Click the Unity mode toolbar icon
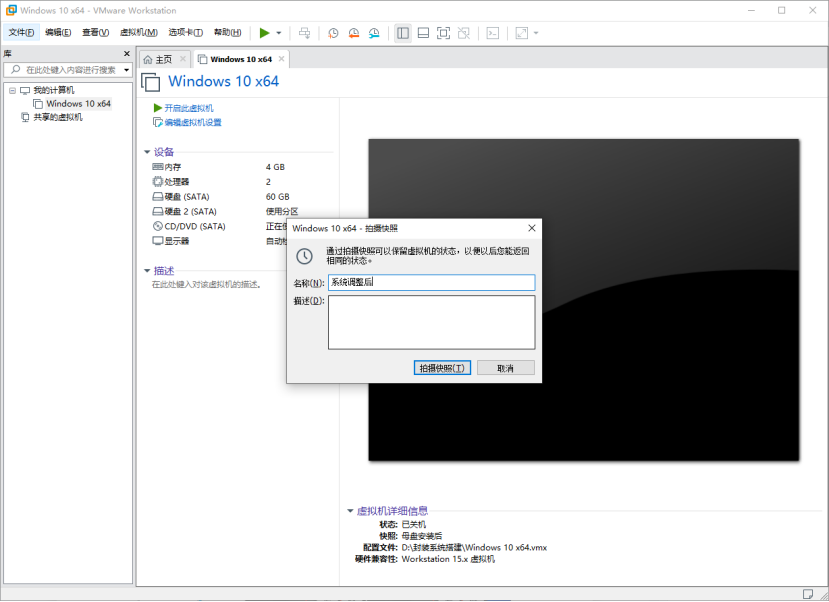The height and width of the screenshot is (602, 829). pos(464,33)
